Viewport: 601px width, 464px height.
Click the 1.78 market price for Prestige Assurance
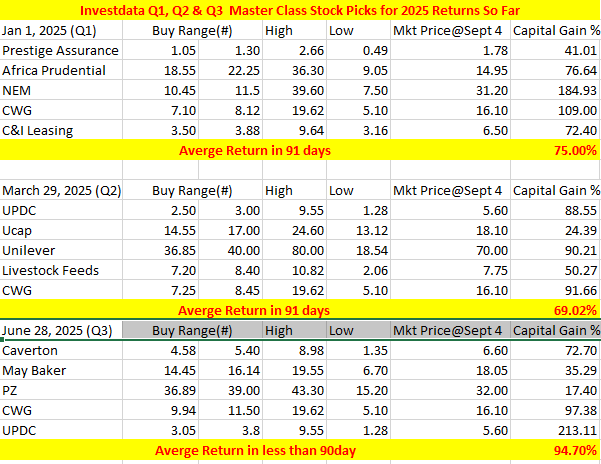click(450, 50)
